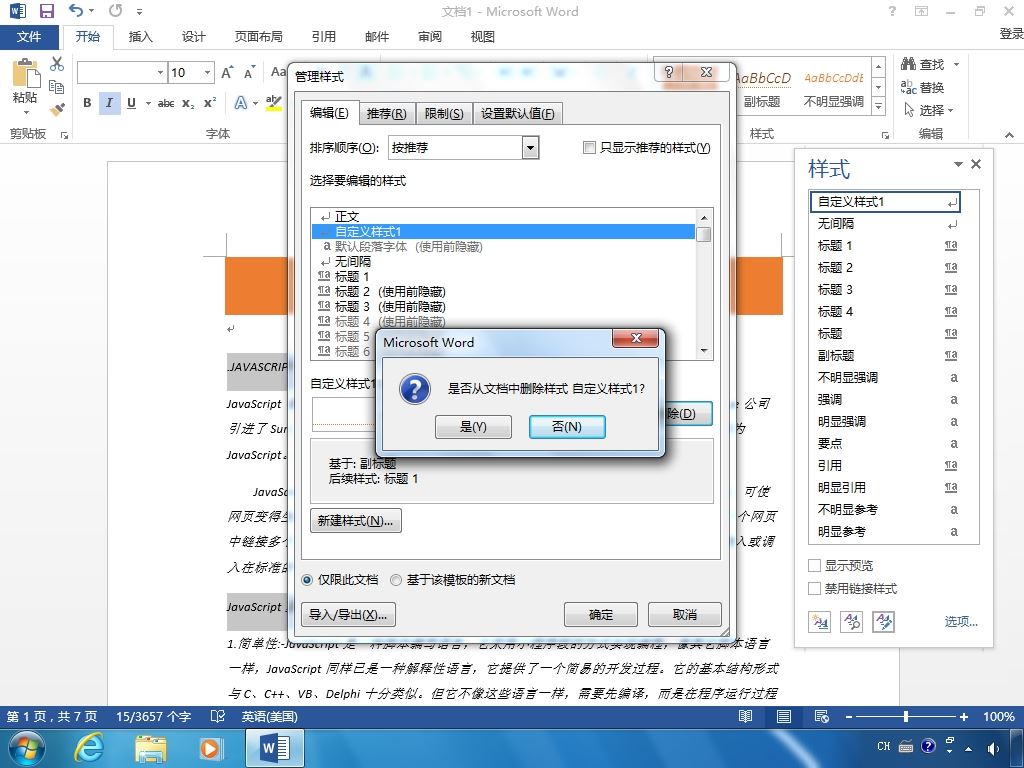Open the Styles pane options dropdown arrow
Viewport: 1024px width, 768px height.
click(958, 165)
